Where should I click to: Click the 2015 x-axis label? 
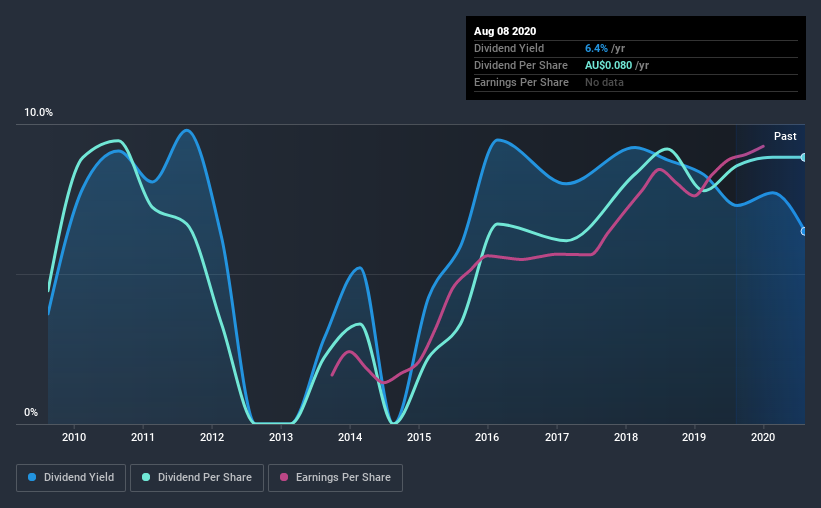click(419, 437)
